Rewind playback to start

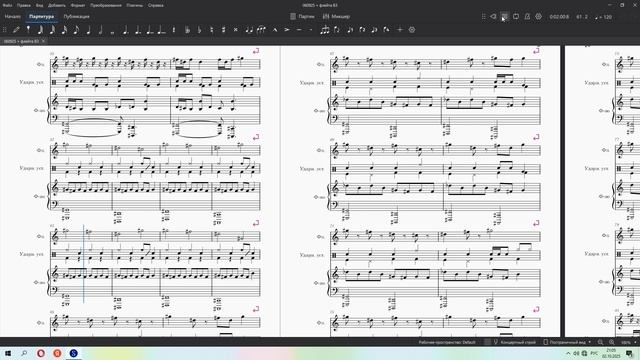(x=493, y=17)
